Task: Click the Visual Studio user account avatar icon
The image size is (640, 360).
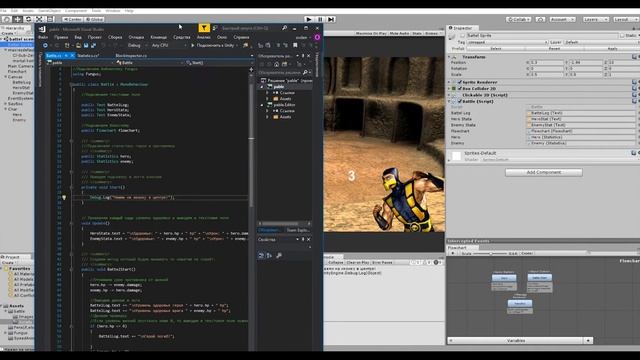Action: click(x=317, y=37)
